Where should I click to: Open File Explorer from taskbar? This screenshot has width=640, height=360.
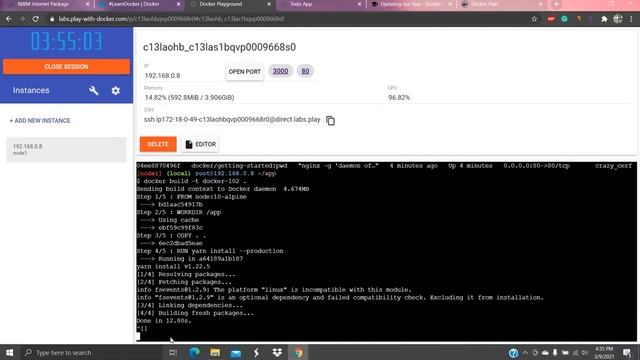(x=215, y=353)
